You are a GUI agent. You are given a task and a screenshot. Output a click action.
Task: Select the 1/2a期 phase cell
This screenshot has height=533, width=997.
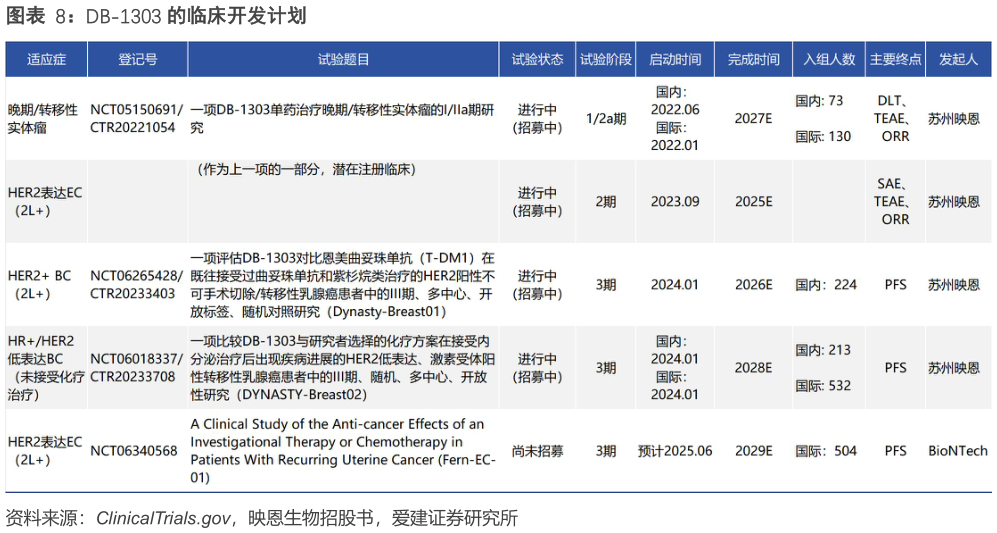(606, 119)
